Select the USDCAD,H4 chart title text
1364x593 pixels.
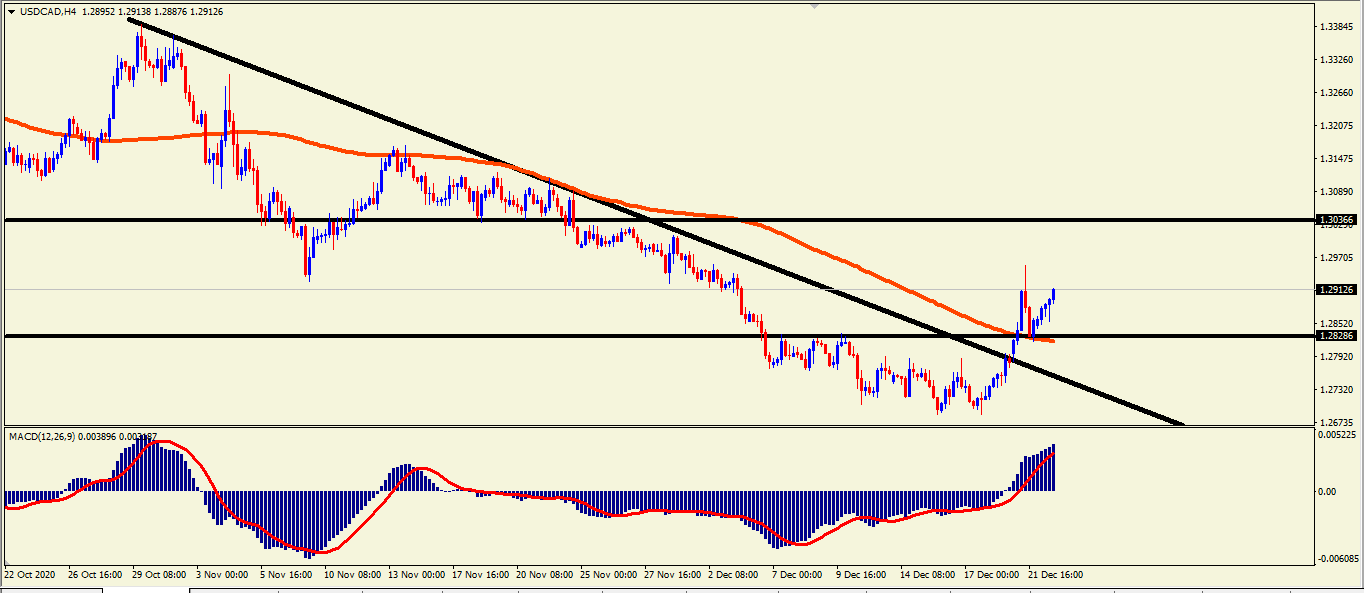(48, 12)
